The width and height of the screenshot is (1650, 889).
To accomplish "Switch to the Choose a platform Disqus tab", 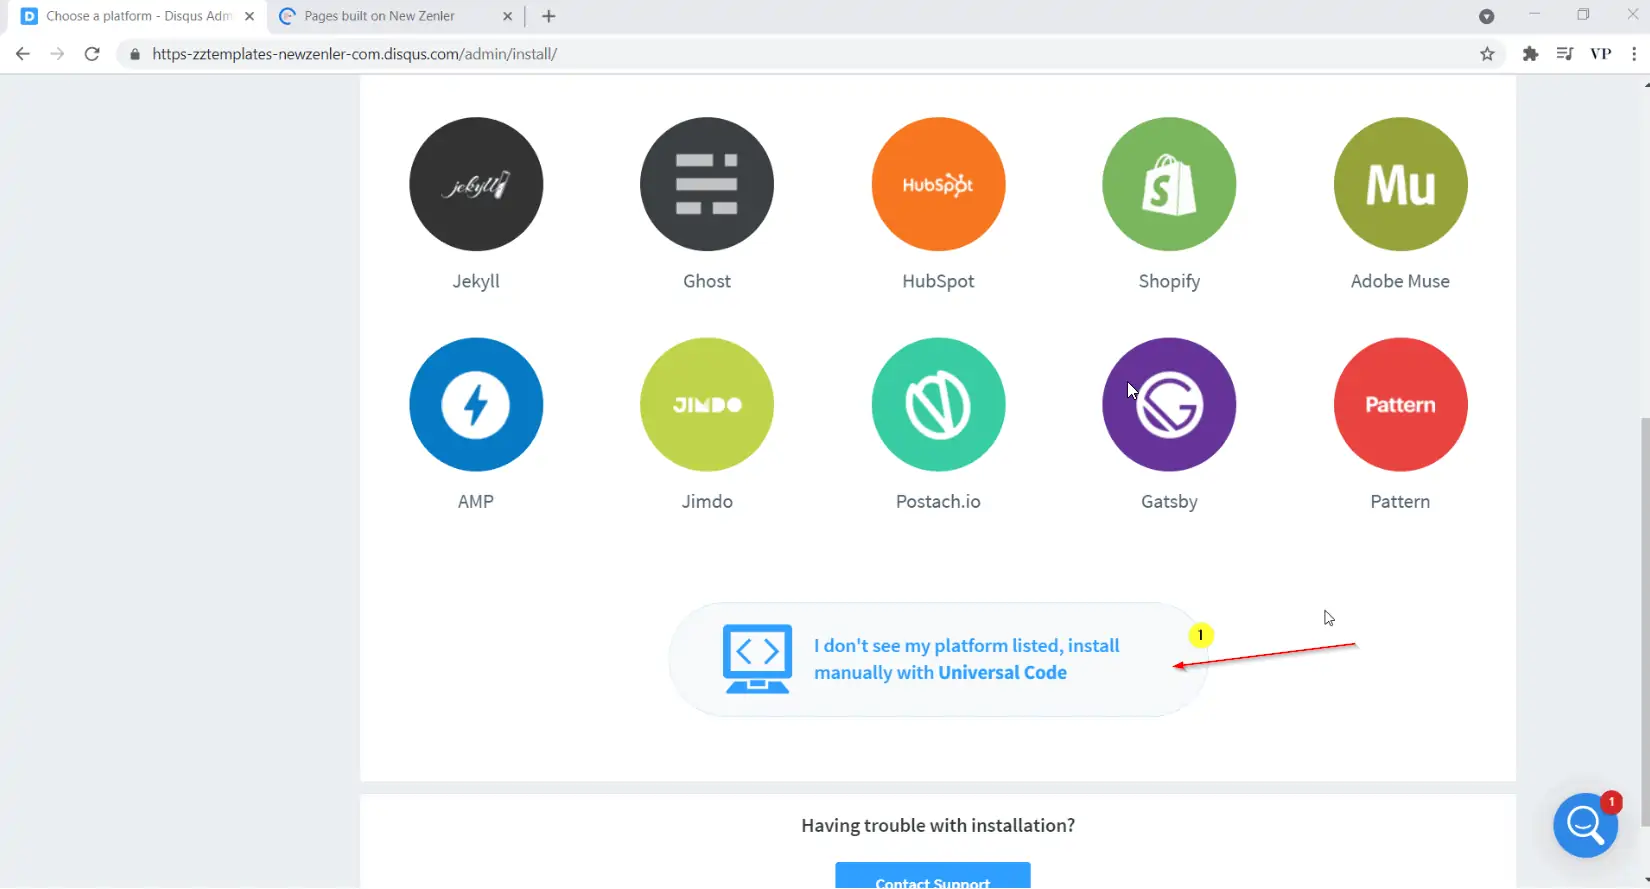I will pyautogui.click(x=138, y=16).
